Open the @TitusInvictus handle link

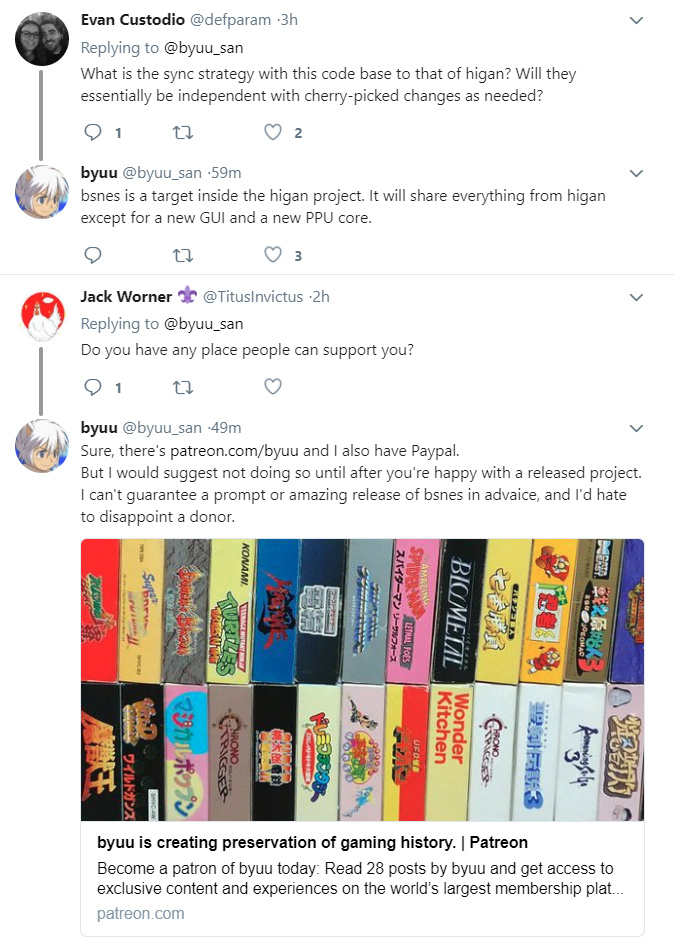pyautogui.click(x=253, y=297)
